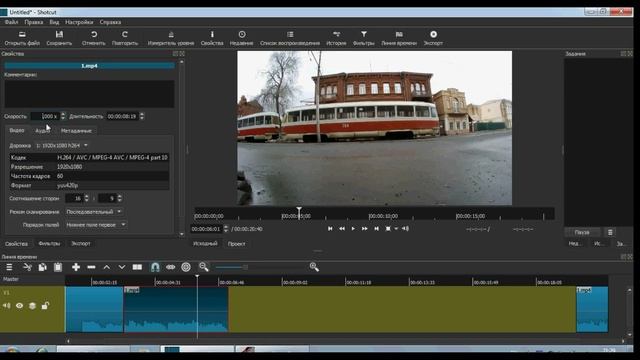Switch to the Audio properties tab
The width and height of the screenshot is (640, 360).
42,131
